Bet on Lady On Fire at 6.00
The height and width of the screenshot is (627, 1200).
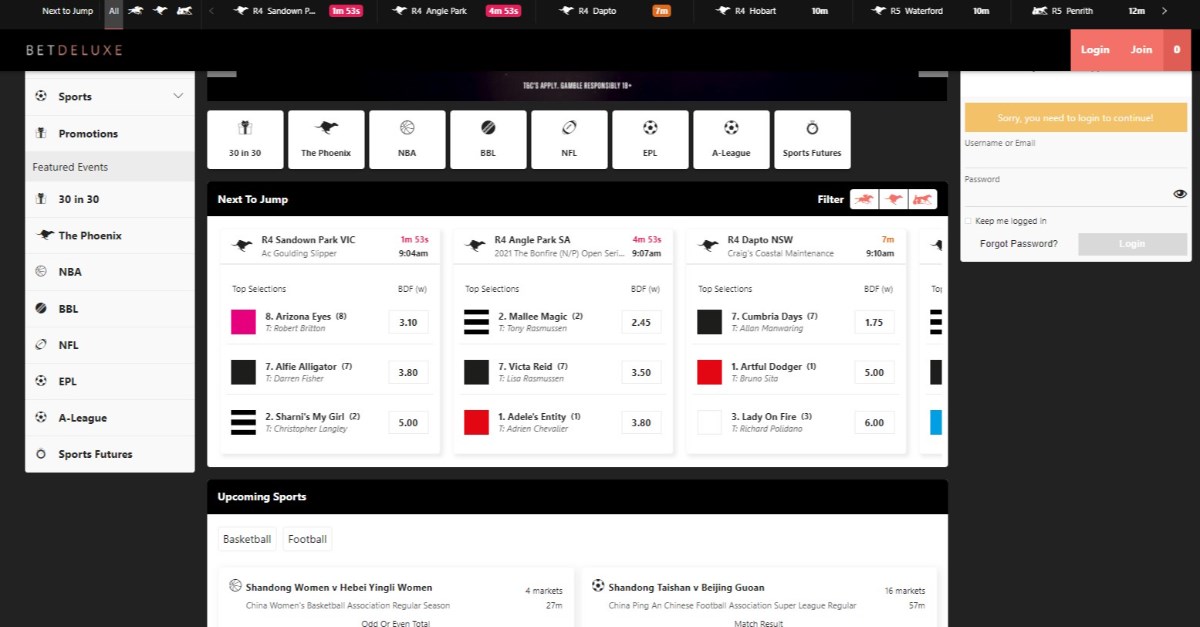pos(874,422)
